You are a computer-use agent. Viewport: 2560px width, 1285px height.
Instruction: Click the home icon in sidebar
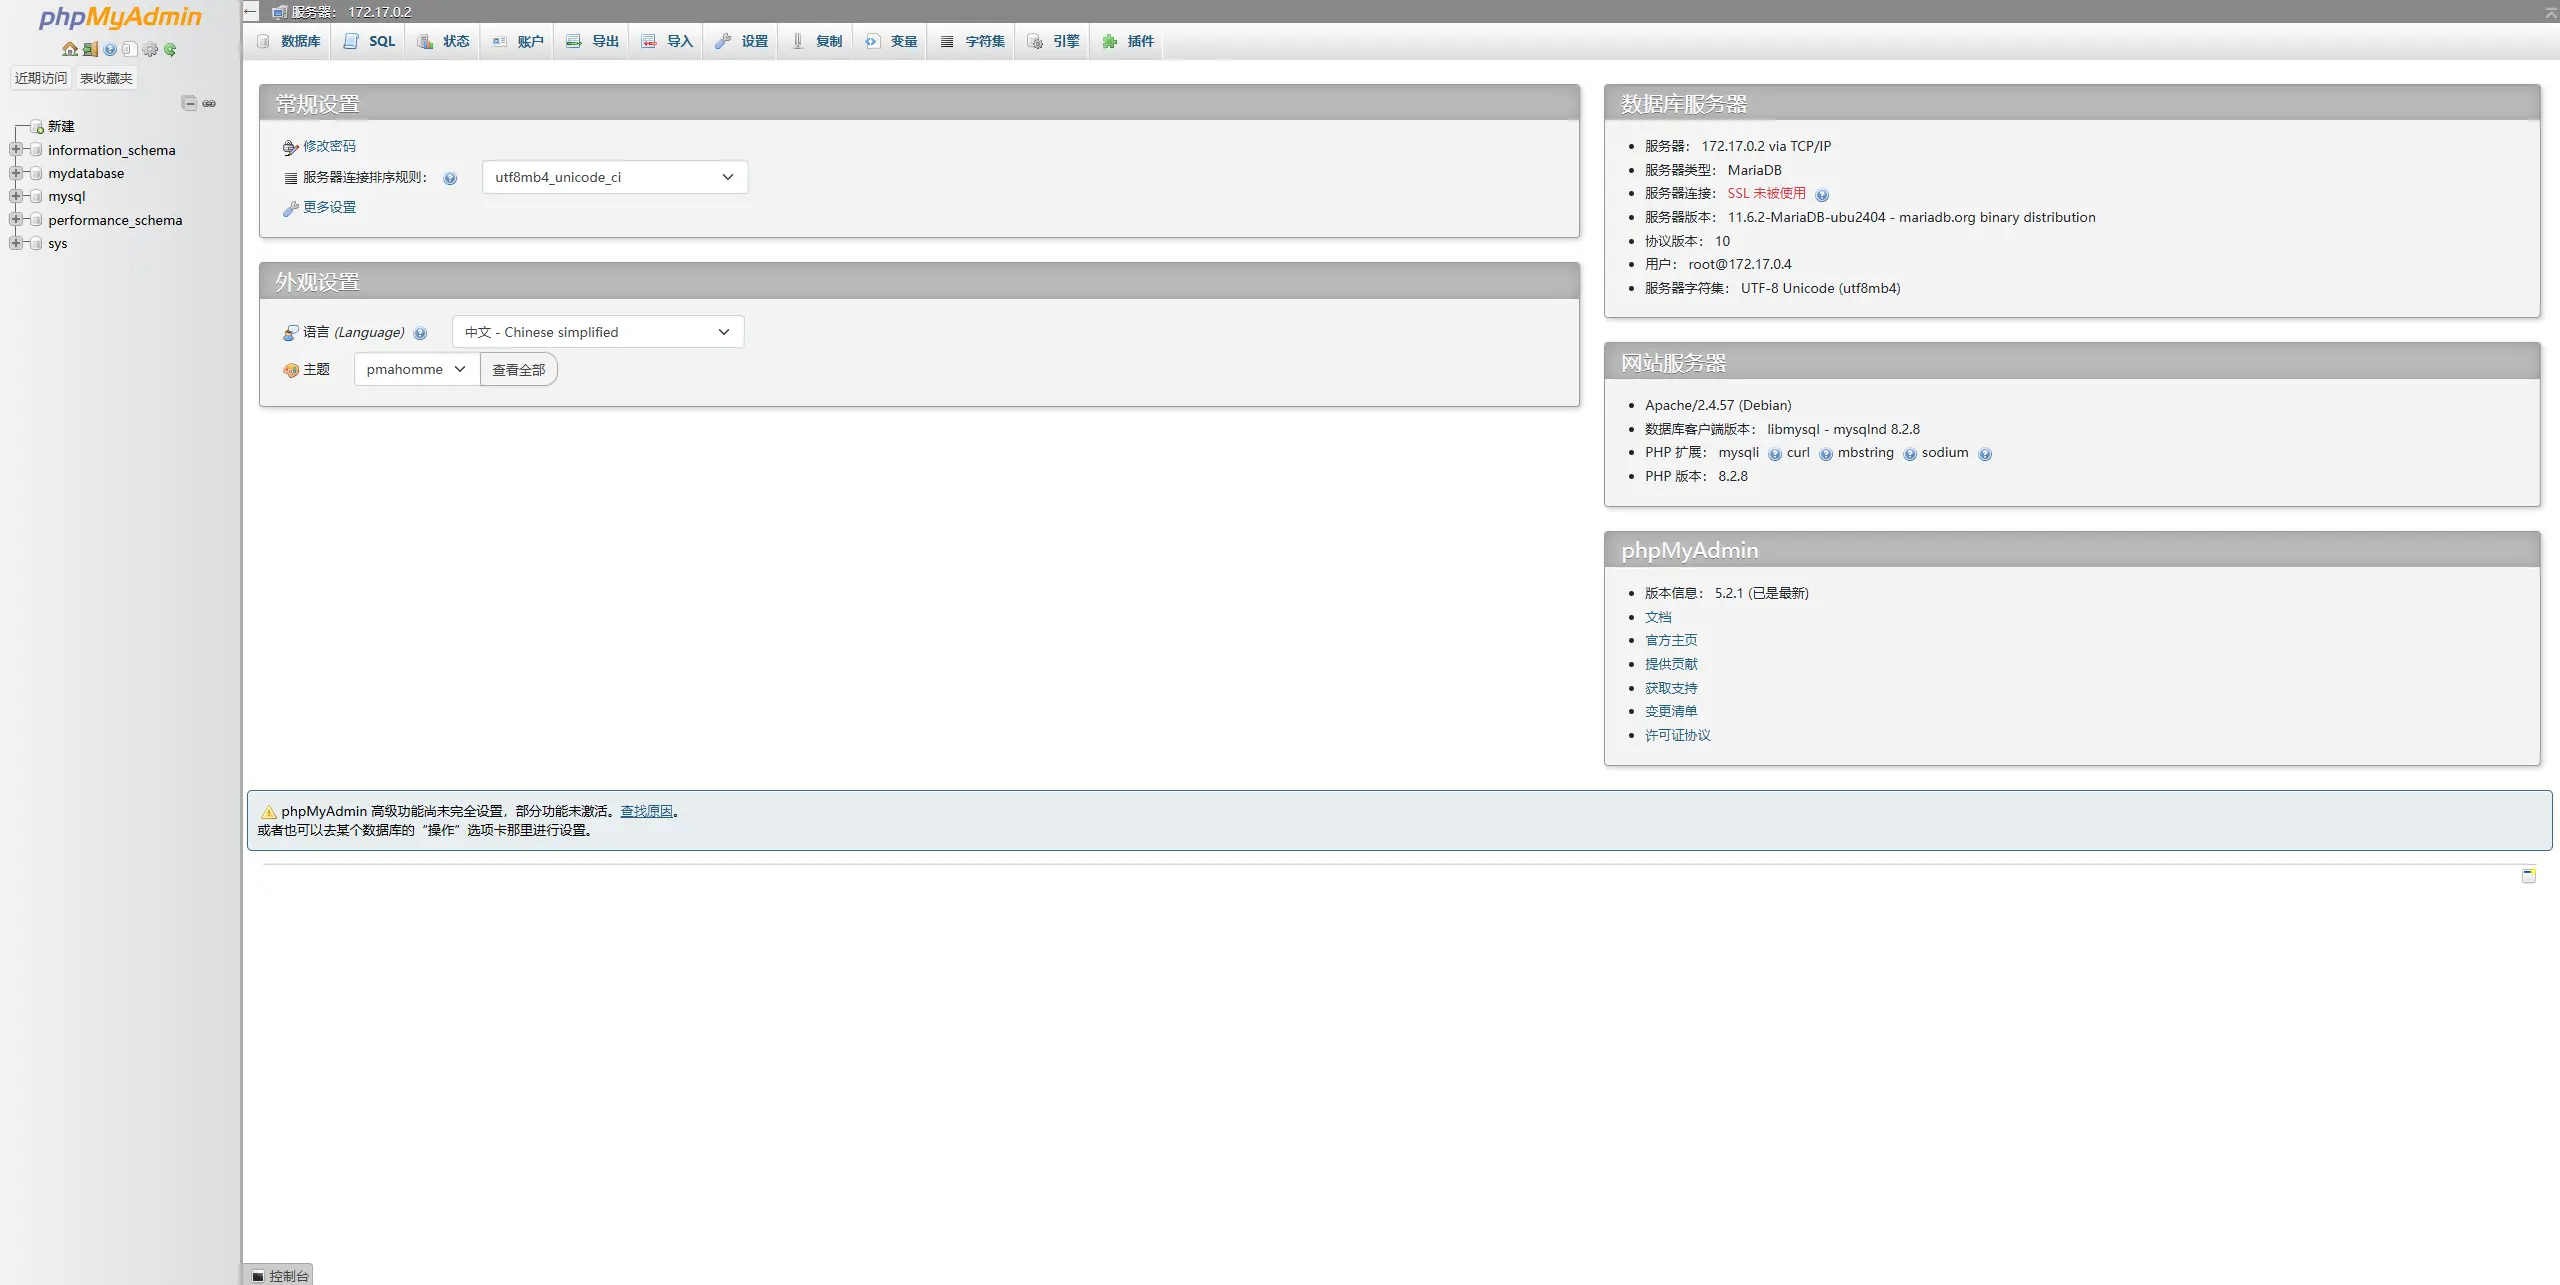[x=69, y=49]
